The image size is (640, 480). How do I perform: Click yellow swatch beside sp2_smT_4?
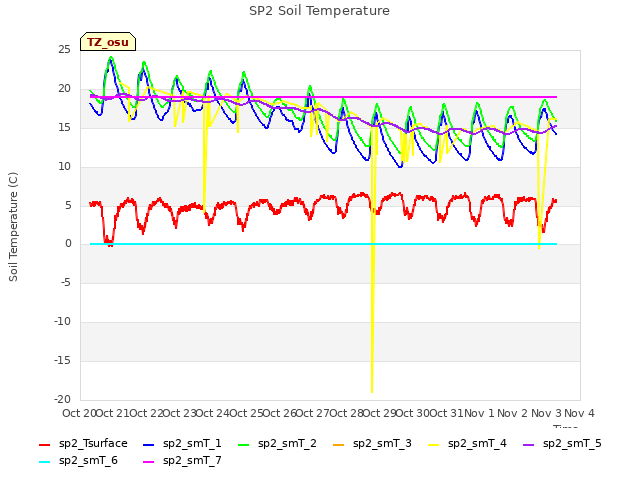pos(433,444)
